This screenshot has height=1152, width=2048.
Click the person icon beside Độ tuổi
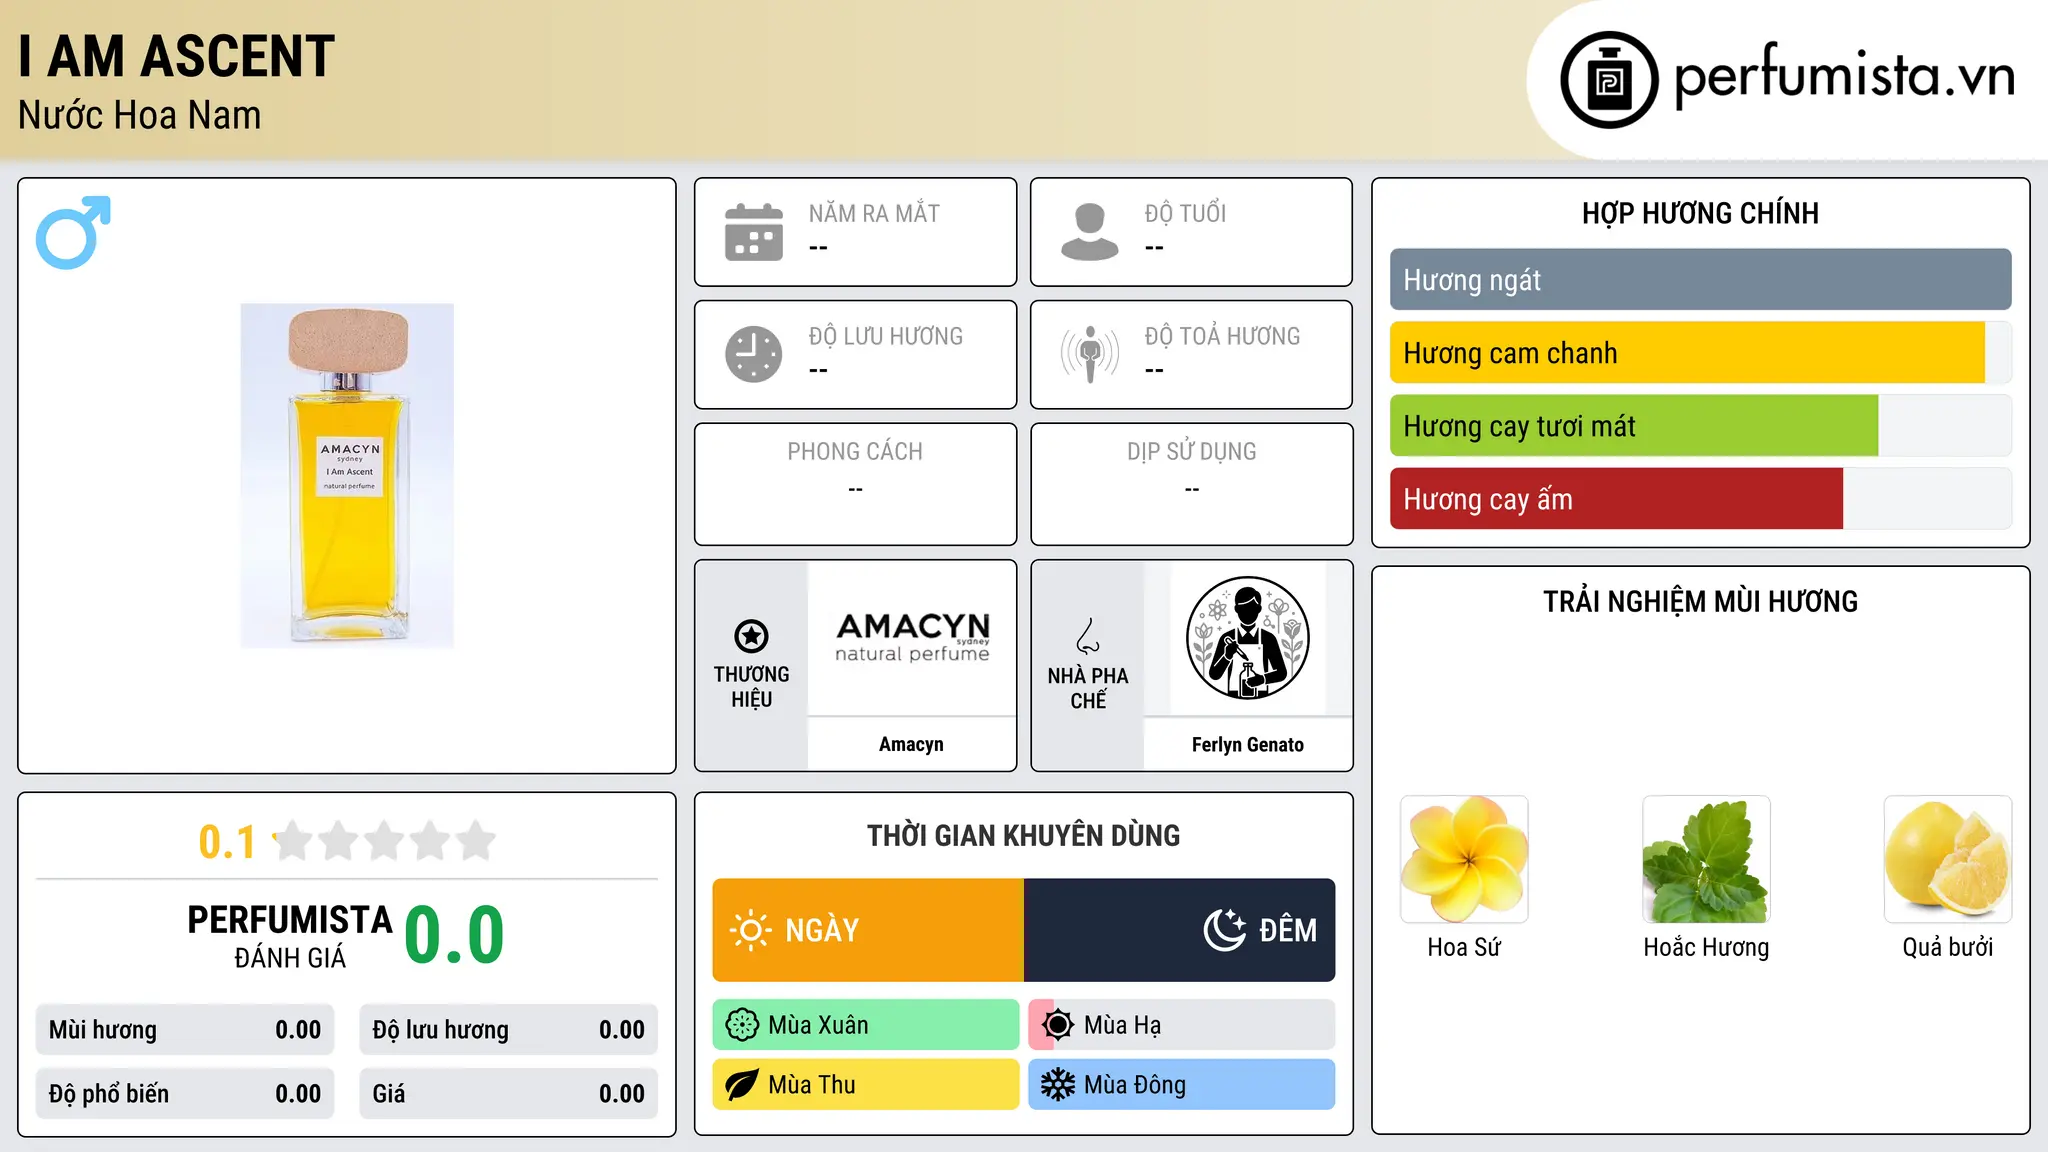tap(1090, 232)
